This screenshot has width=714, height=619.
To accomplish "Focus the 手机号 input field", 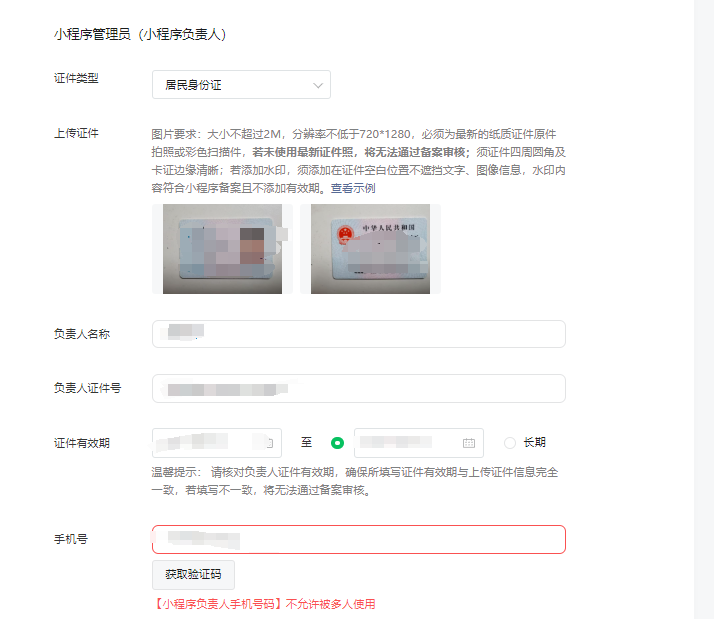I will 359,539.
